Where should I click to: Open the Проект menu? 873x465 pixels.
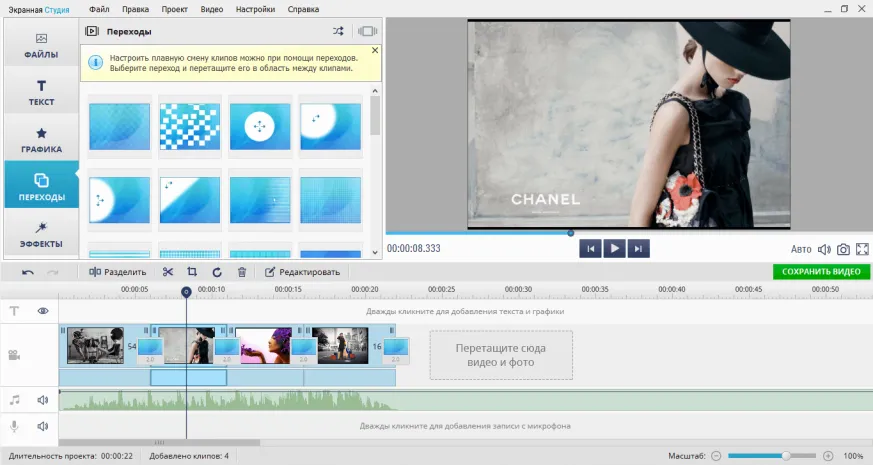[x=174, y=9]
